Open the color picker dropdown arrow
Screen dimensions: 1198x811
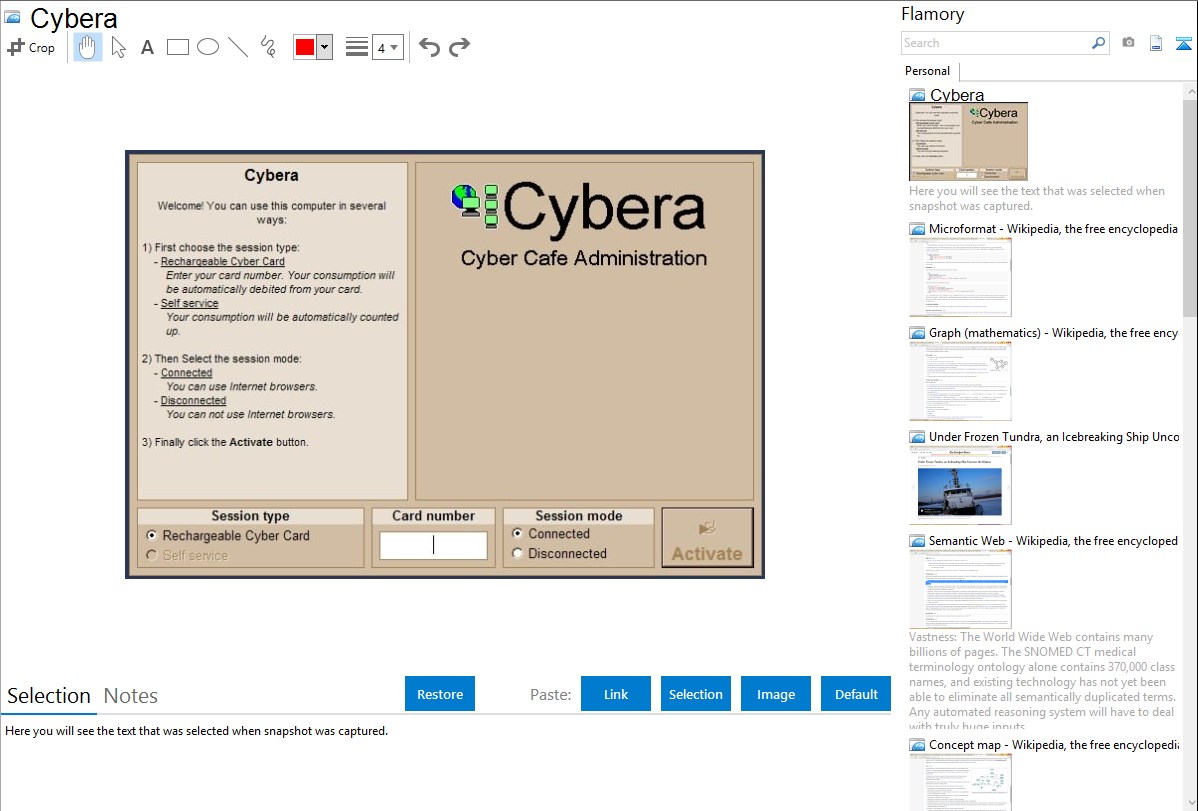(x=324, y=47)
